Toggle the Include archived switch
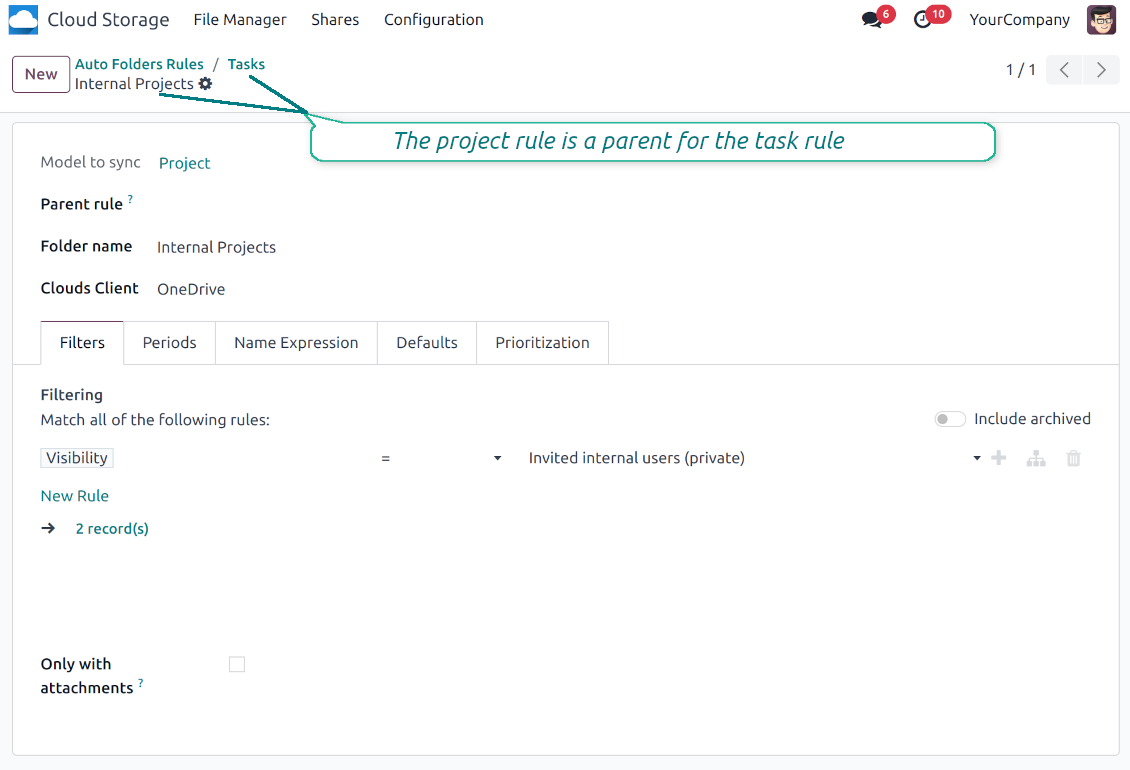Image resolution: width=1130 pixels, height=770 pixels. tap(950, 419)
